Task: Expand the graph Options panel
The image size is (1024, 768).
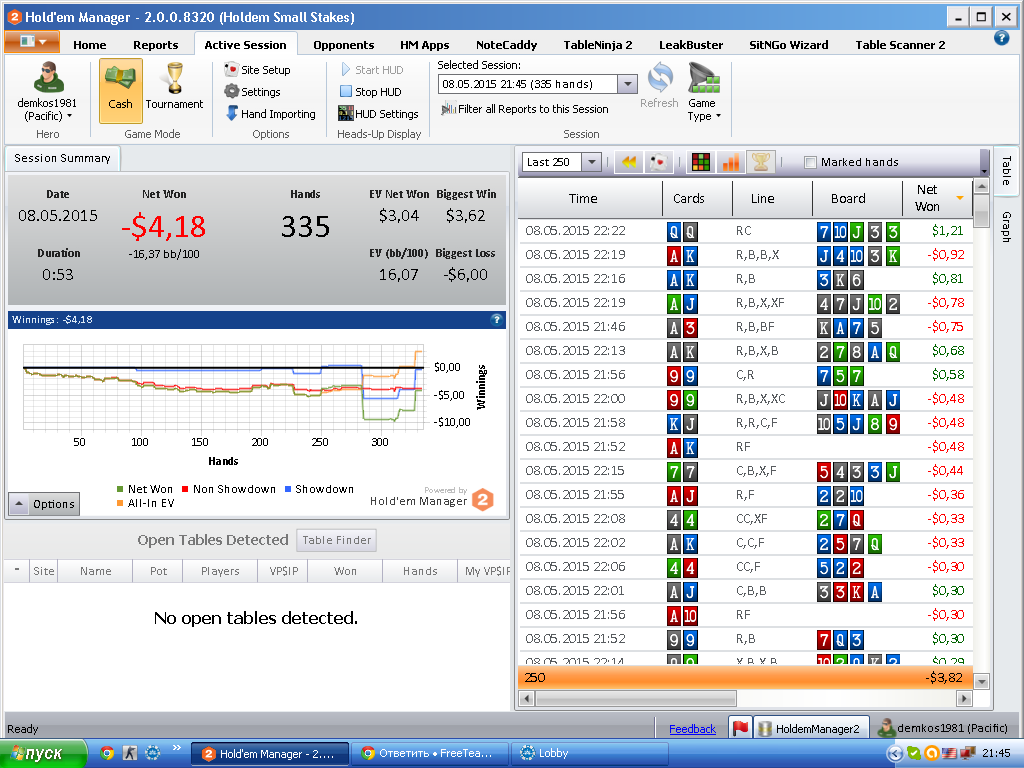Action: tap(44, 504)
